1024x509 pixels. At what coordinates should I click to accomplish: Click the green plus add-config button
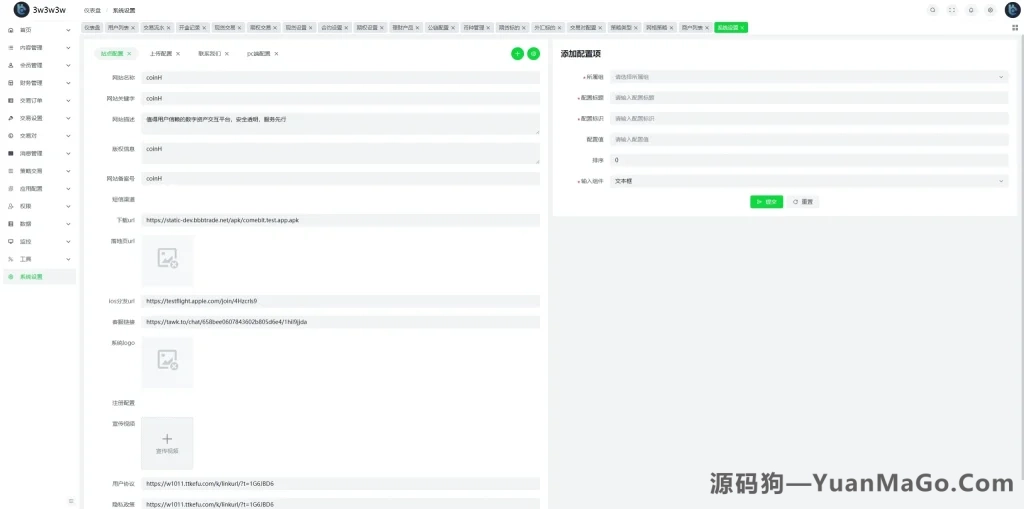click(517, 54)
